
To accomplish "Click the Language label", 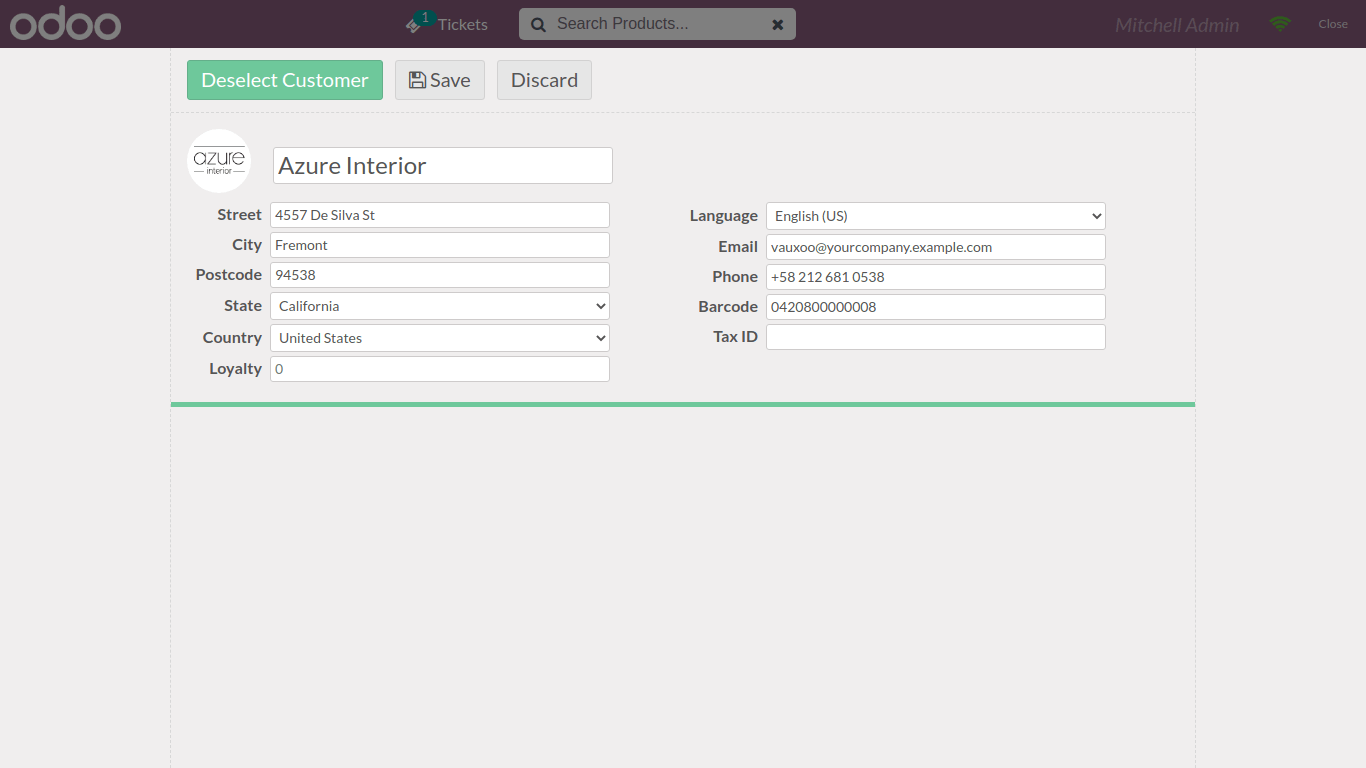I will tap(724, 216).
